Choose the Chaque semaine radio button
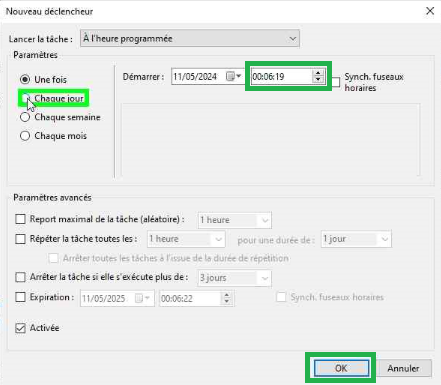441x385 pixels. pyautogui.click(x=25, y=117)
